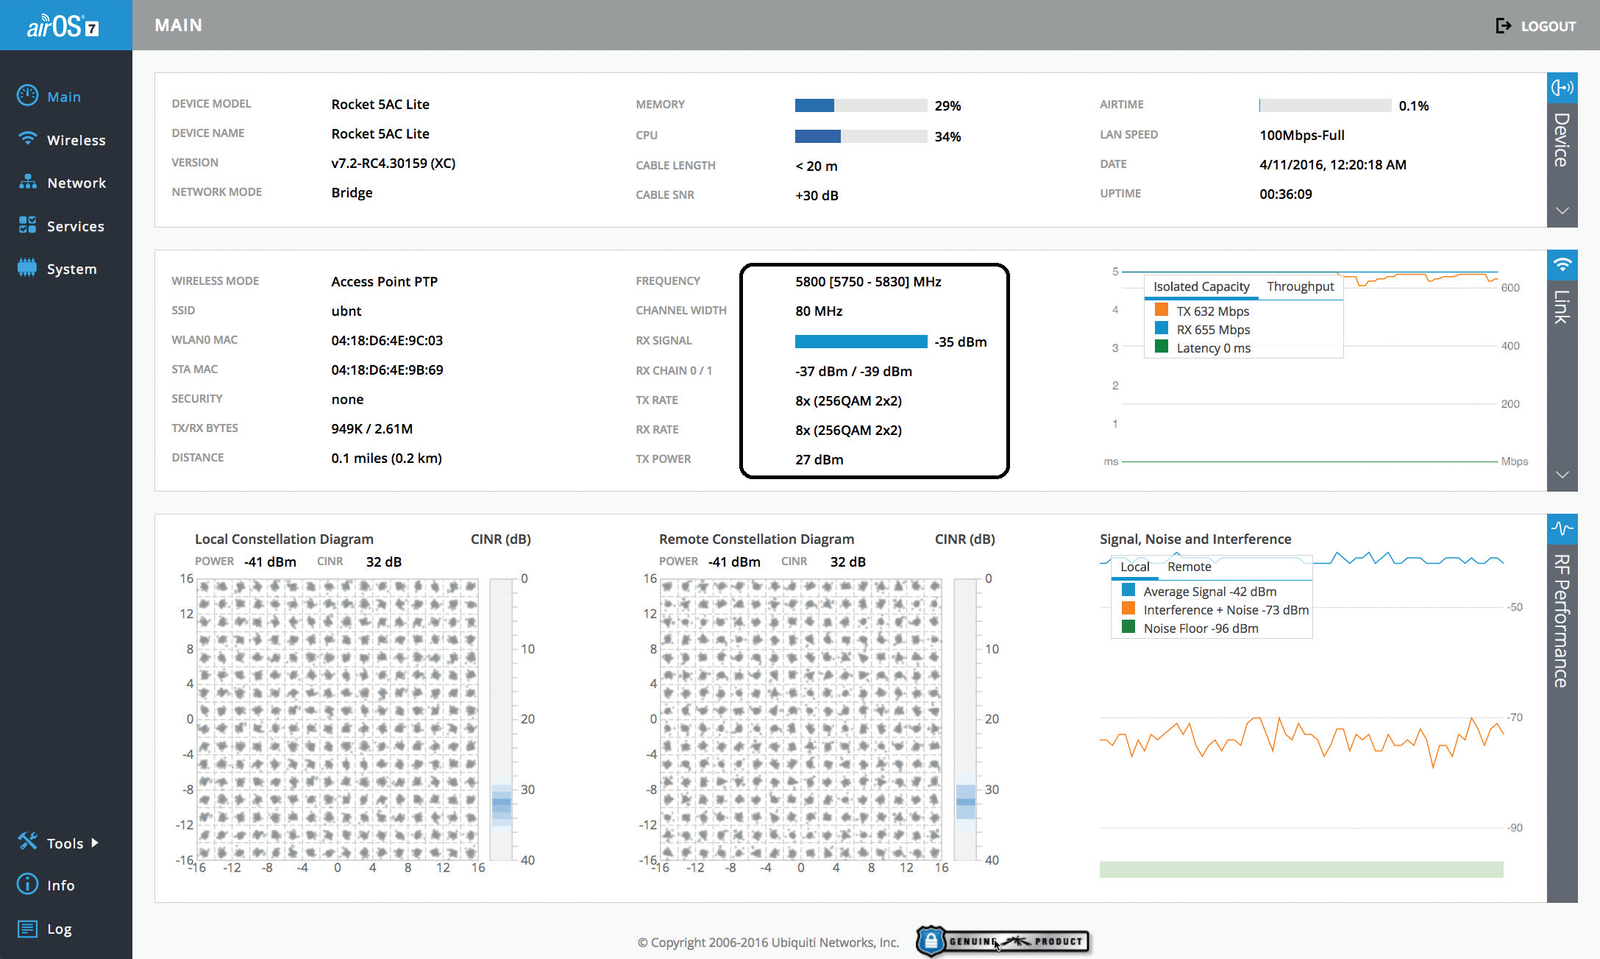Click the STA MAC address value
This screenshot has width=1600, height=959.
coord(387,370)
